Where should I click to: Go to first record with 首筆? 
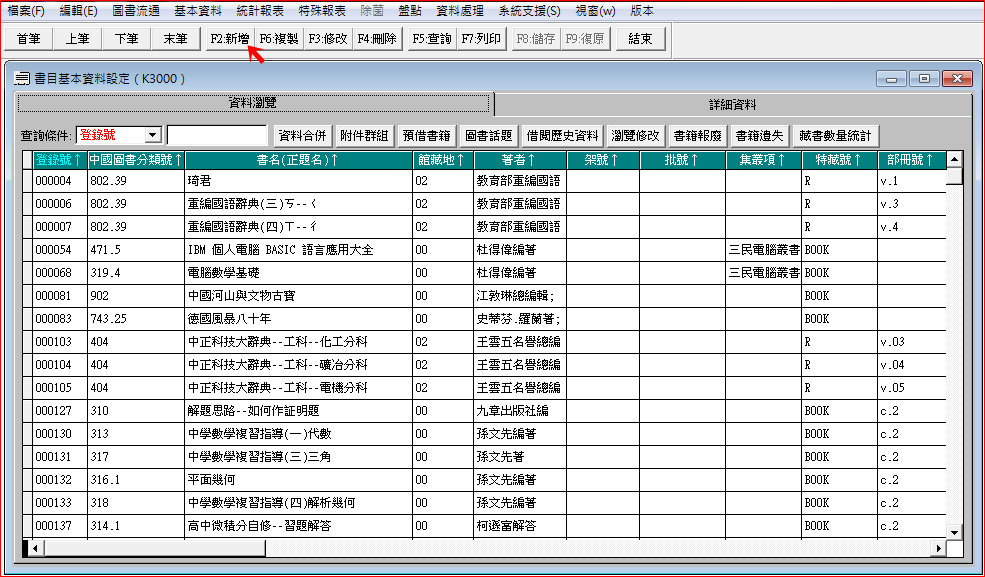28,39
